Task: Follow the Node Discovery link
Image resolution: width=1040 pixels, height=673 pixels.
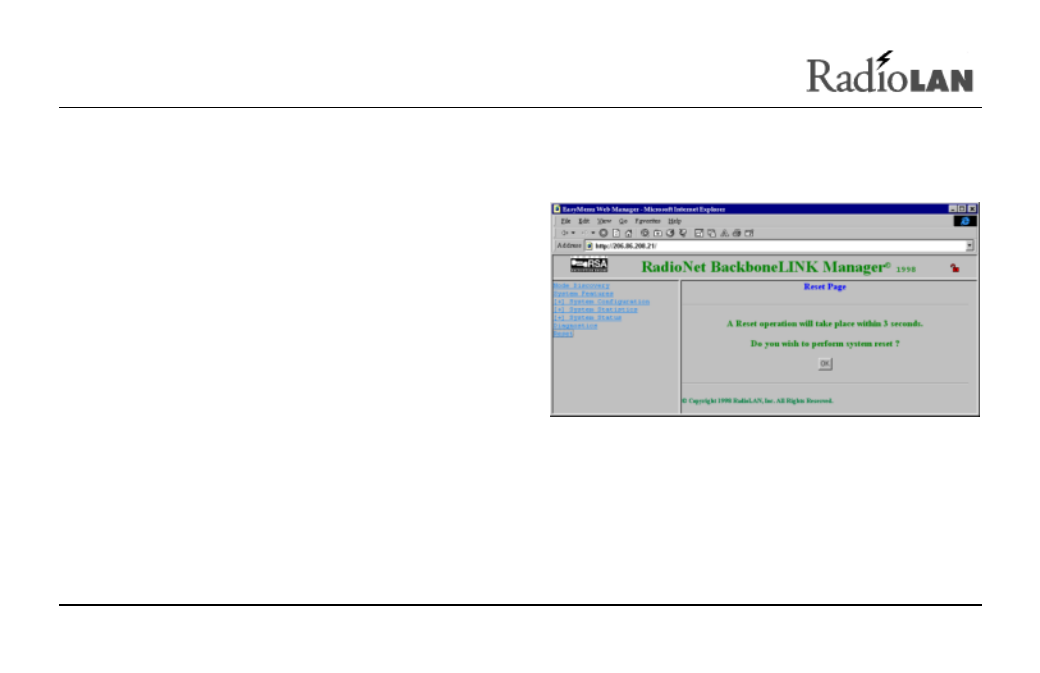Action: (582, 286)
